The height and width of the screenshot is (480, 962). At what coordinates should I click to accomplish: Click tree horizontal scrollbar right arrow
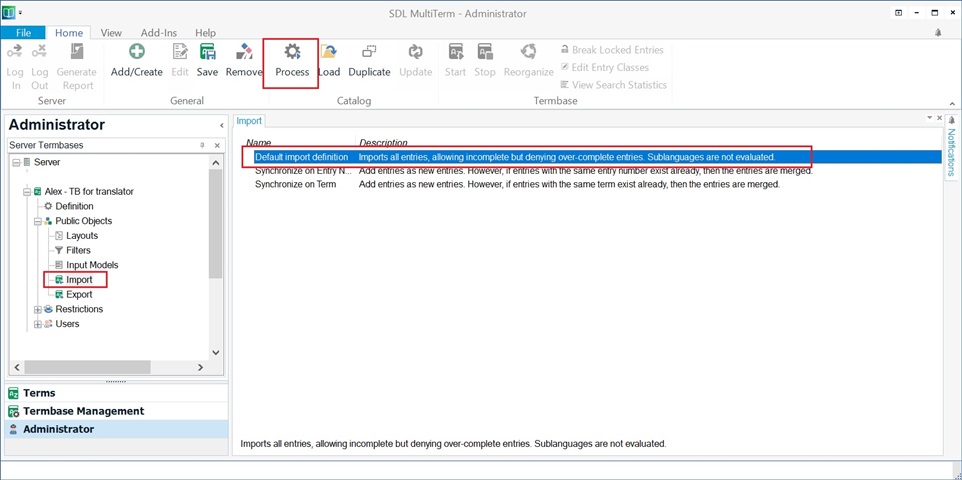201,367
